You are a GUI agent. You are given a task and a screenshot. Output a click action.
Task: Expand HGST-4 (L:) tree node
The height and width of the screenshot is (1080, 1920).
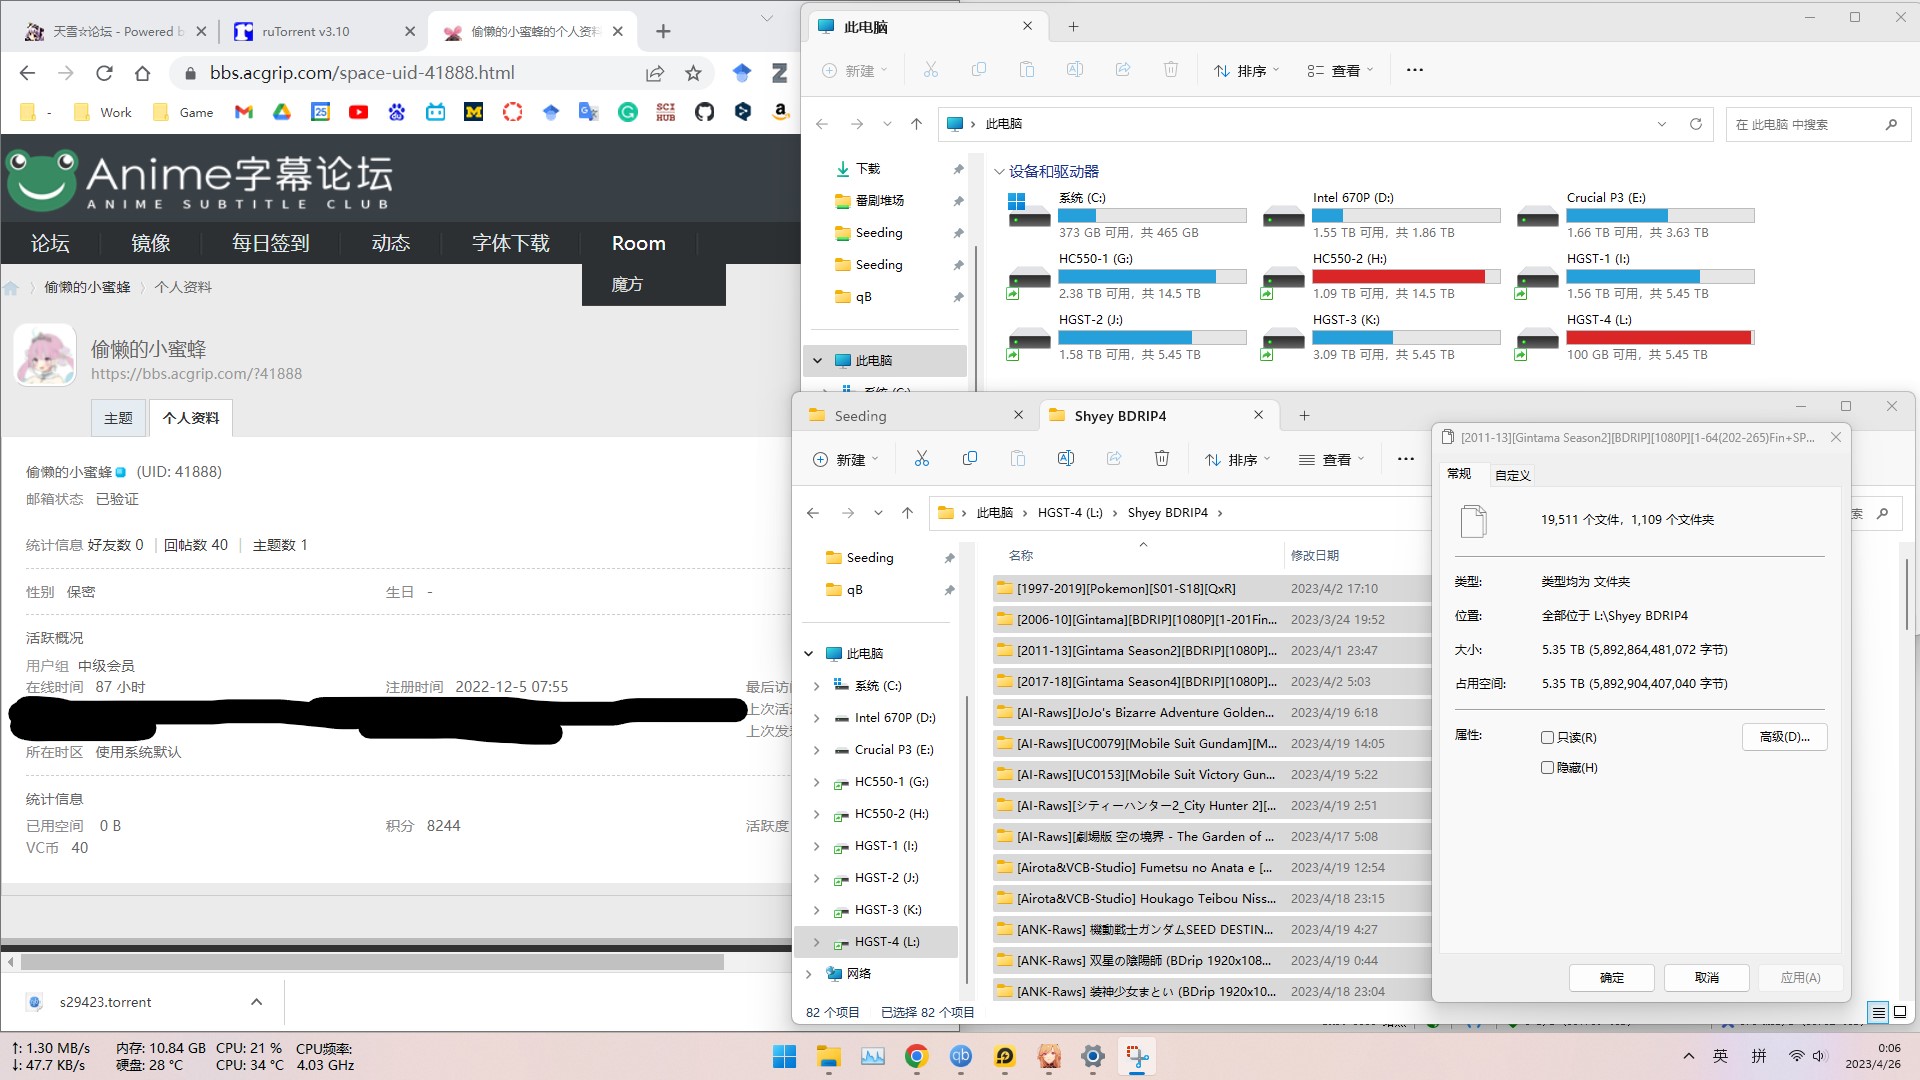click(x=816, y=942)
